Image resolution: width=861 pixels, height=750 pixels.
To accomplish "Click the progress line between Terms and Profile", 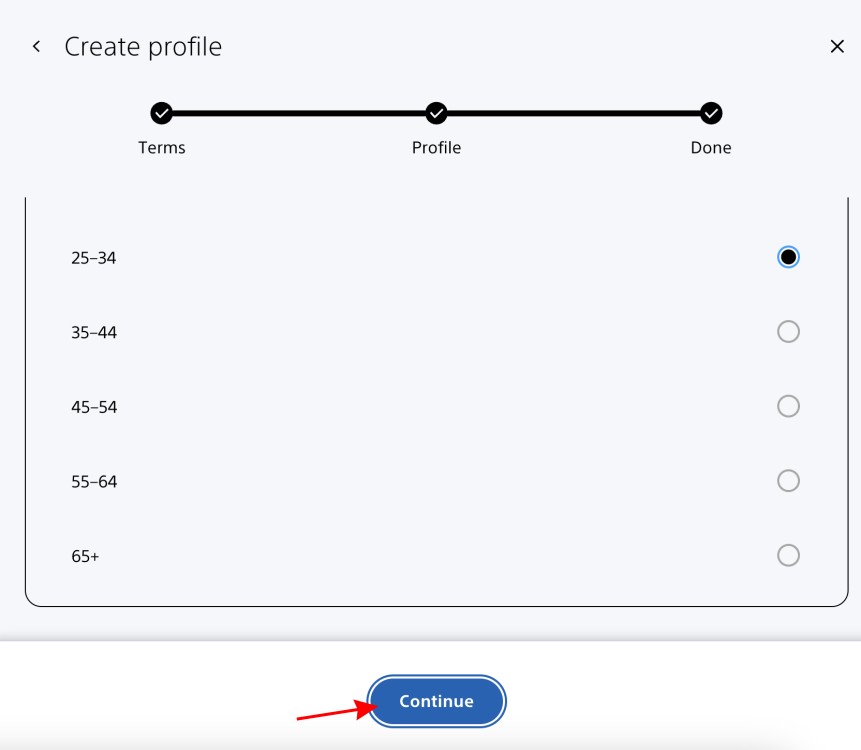I will pyautogui.click(x=300, y=114).
